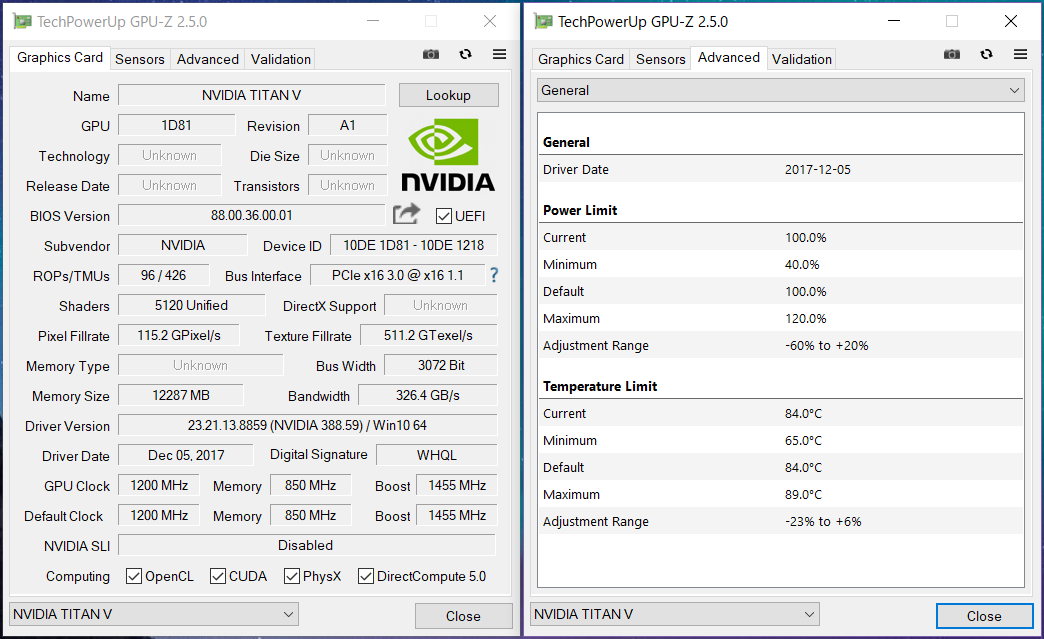The height and width of the screenshot is (639, 1044).
Task: Open NVIDIA TITAN V GPU selector in right window
Action: [674, 614]
